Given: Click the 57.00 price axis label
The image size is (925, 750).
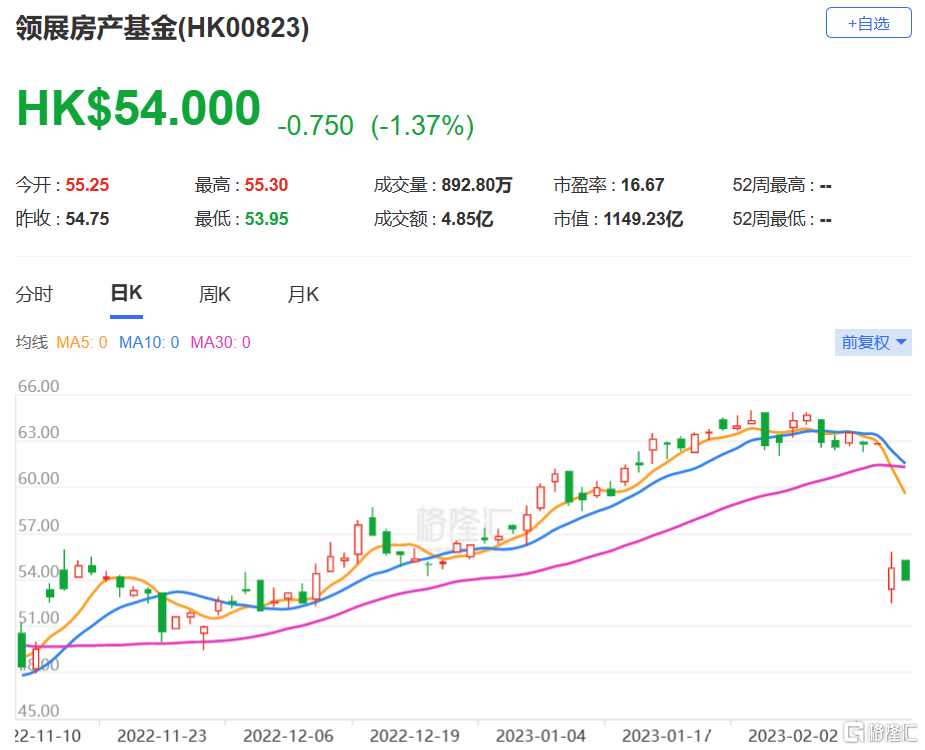Looking at the screenshot, I should pyautogui.click(x=38, y=525).
